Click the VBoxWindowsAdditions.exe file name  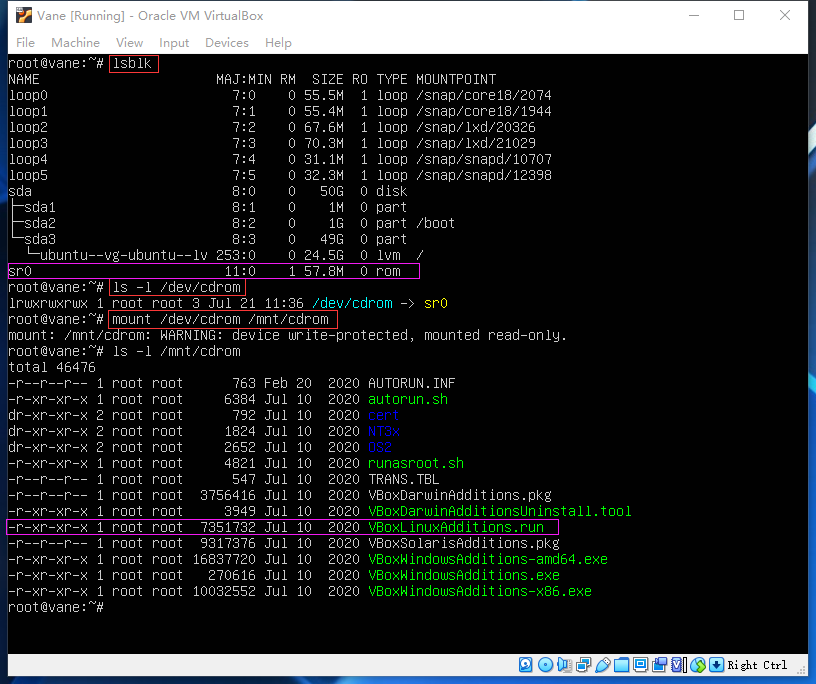coord(464,576)
